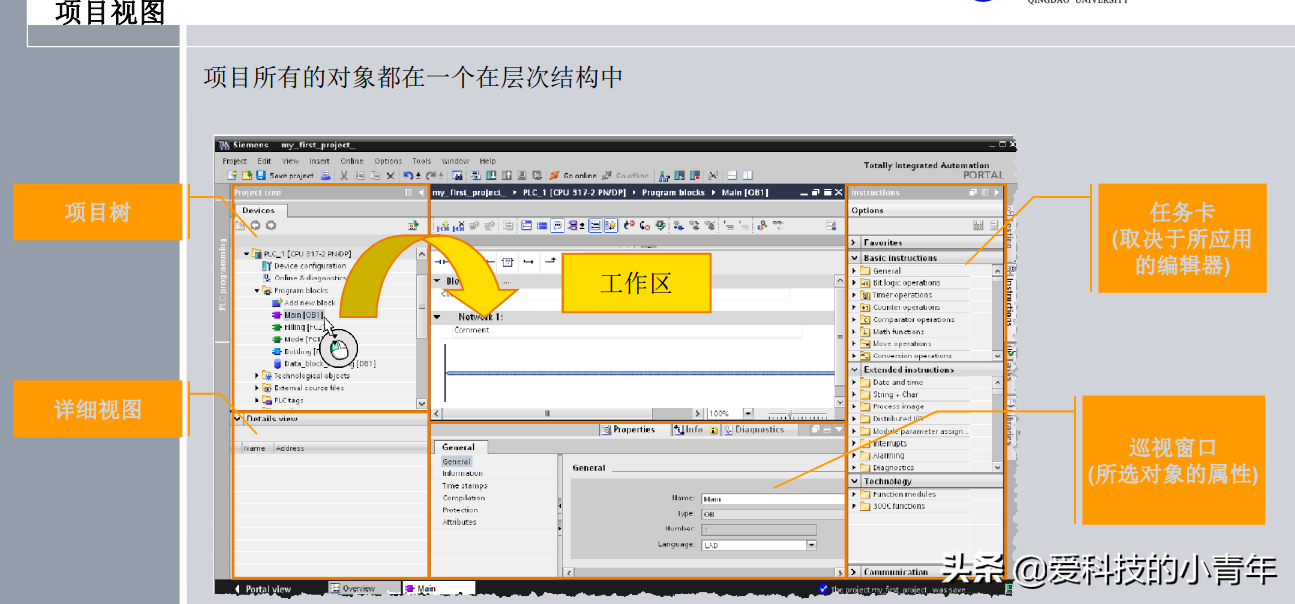Insert the empty box LAD element
Image resolution: width=1295 pixels, height=604 pixels.
pyautogui.click(x=507, y=262)
